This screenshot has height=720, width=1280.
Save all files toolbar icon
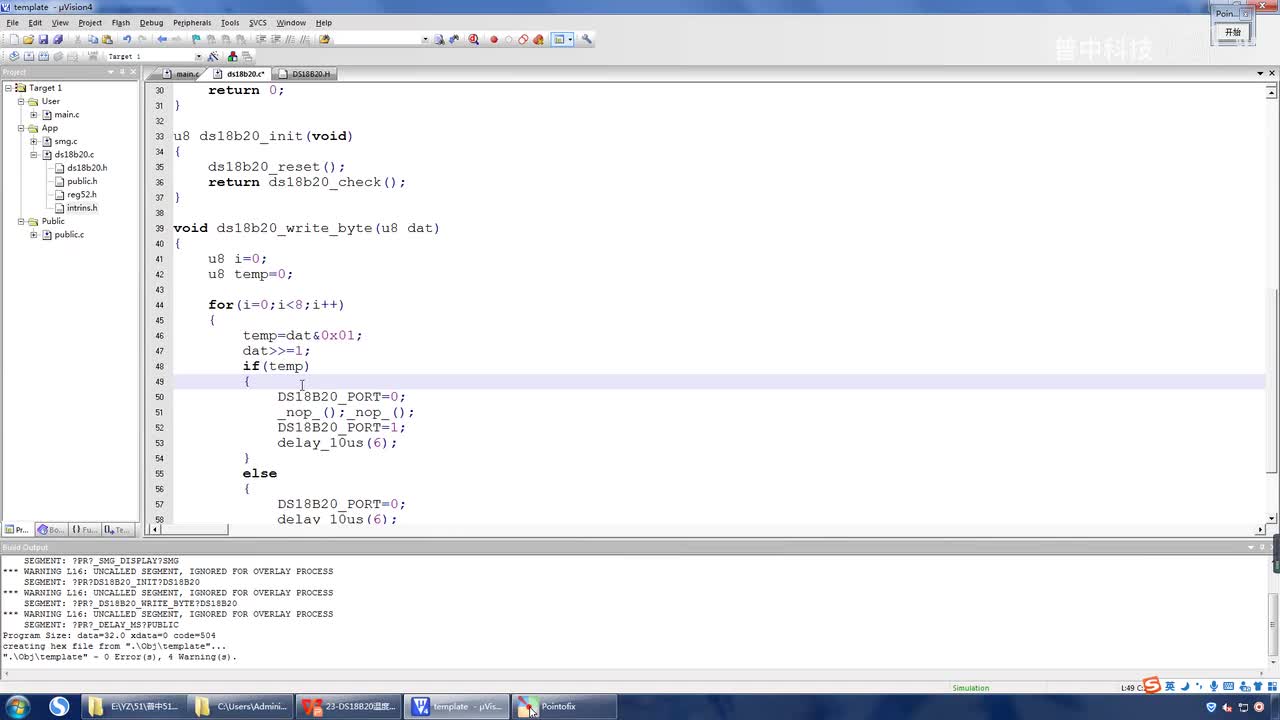(x=57, y=40)
